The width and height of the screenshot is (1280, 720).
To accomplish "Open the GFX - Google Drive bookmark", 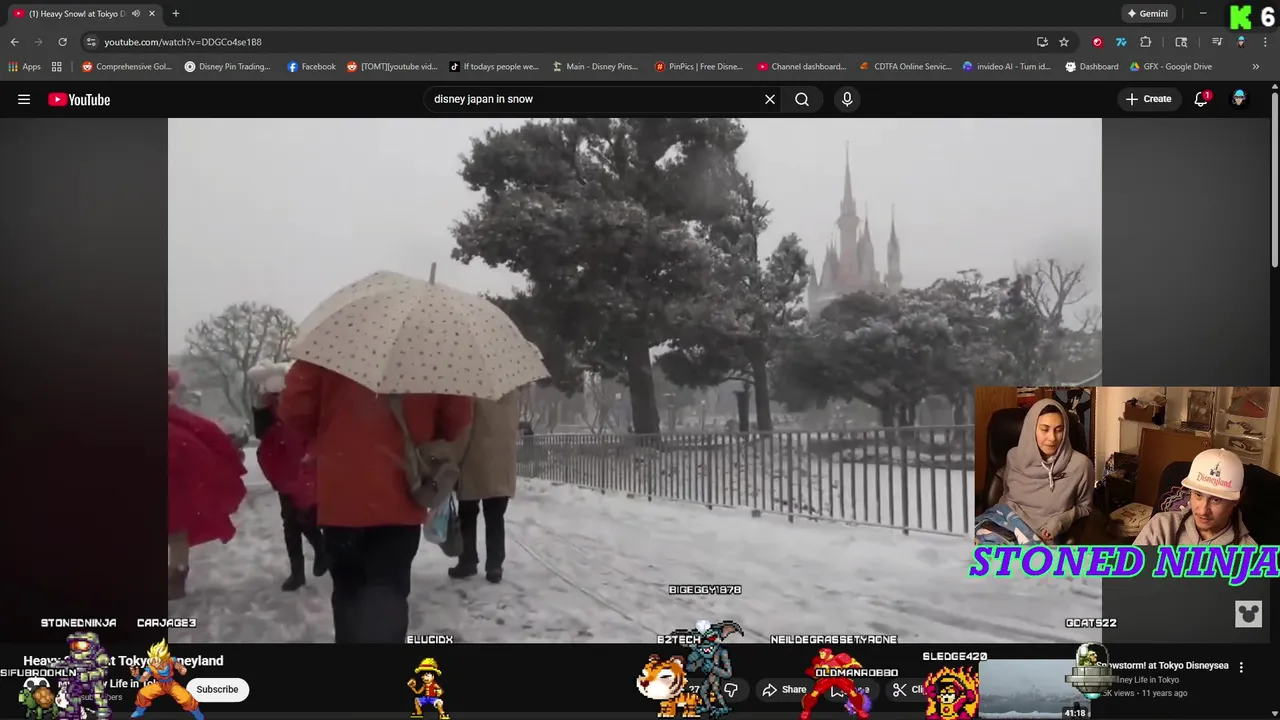I will (x=1171, y=67).
